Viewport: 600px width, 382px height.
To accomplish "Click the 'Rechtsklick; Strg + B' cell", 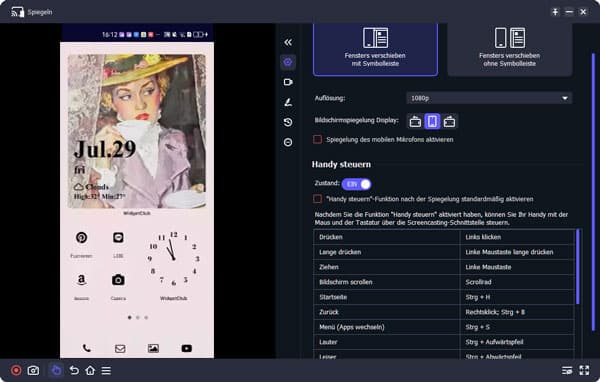I will (517, 312).
